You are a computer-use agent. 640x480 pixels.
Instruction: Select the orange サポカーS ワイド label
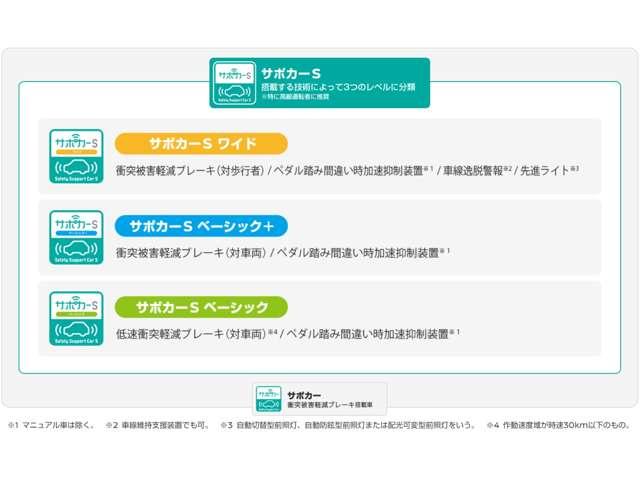pos(201,143)
